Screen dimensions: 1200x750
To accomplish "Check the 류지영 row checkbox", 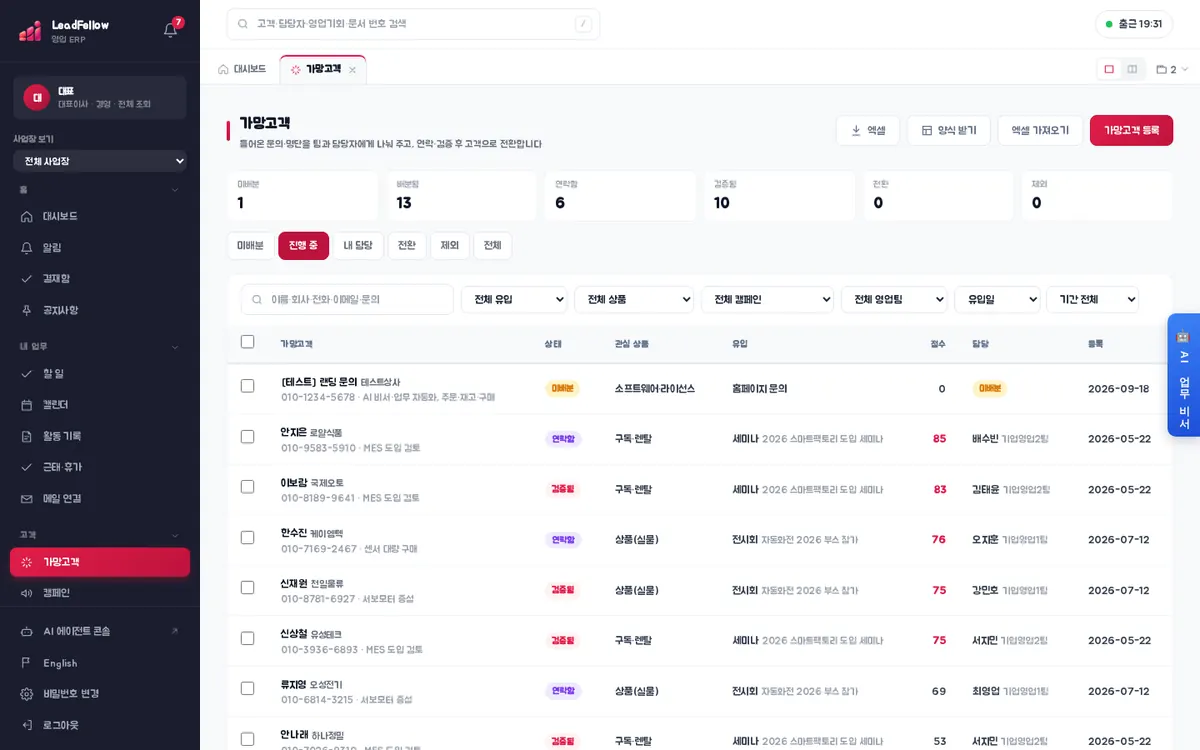I will [248, 689].
